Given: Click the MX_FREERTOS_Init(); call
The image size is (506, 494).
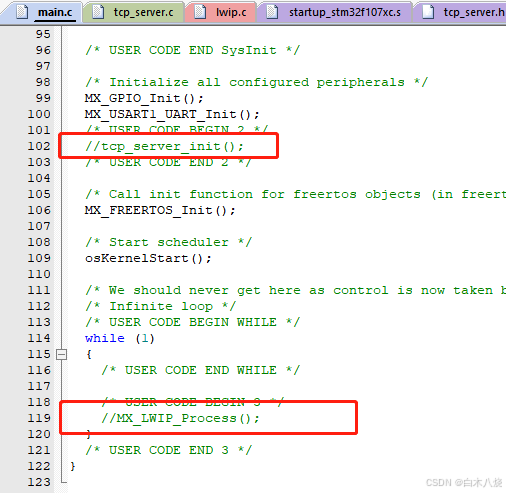Looking at the screenshot, I should (x=160, y=210).
